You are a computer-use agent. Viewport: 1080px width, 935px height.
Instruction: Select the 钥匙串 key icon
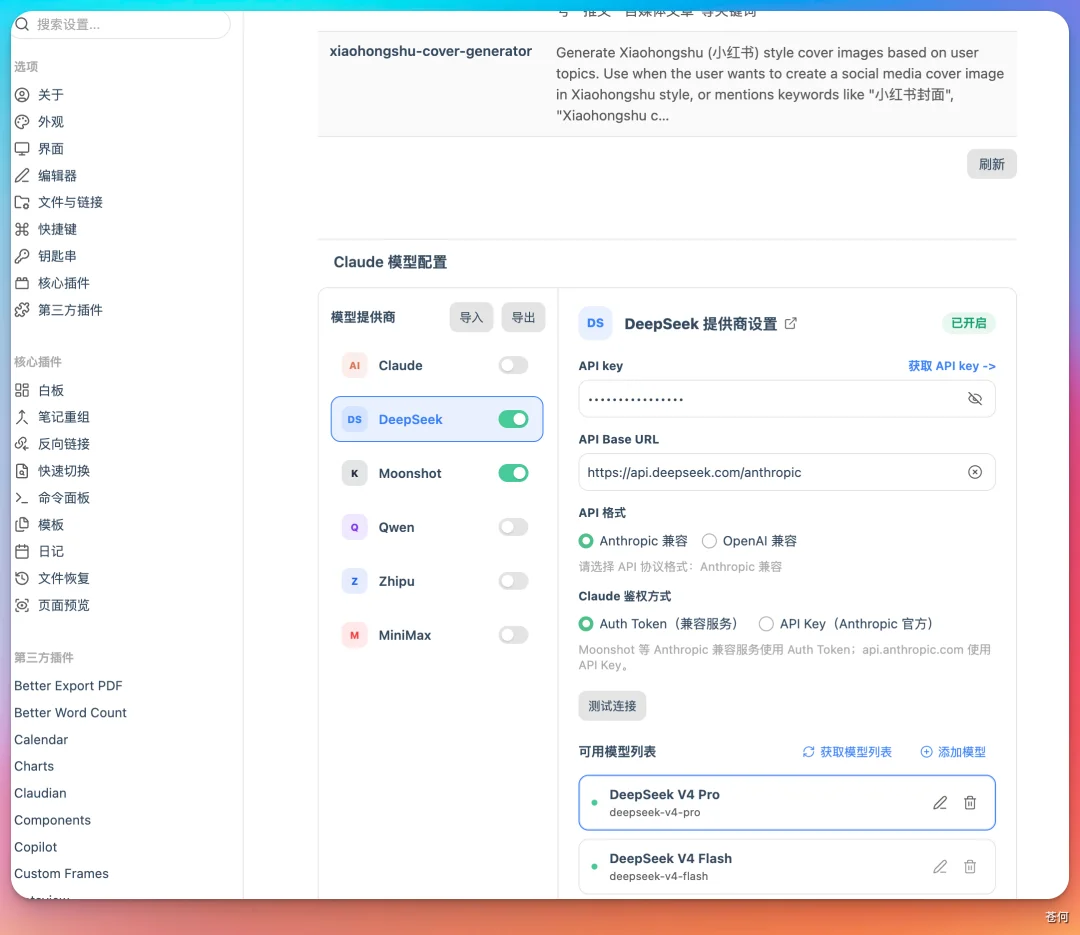click(22, 256)
